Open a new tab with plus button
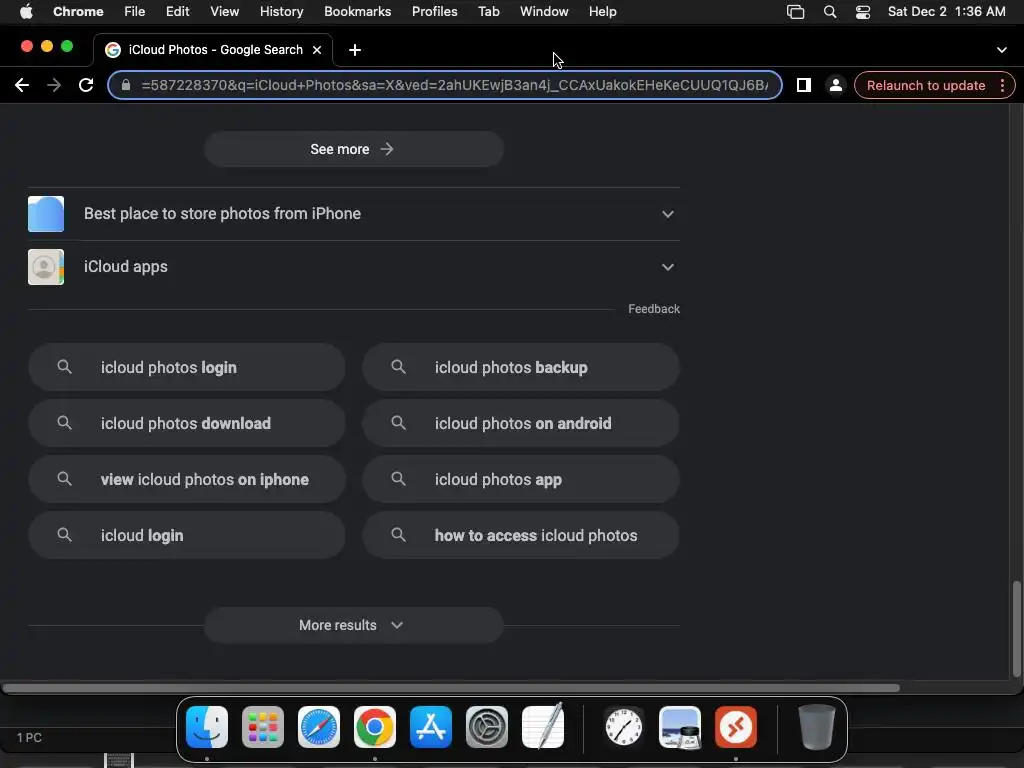This screenshot has width=1024, height=768. [x=355, y=50]
